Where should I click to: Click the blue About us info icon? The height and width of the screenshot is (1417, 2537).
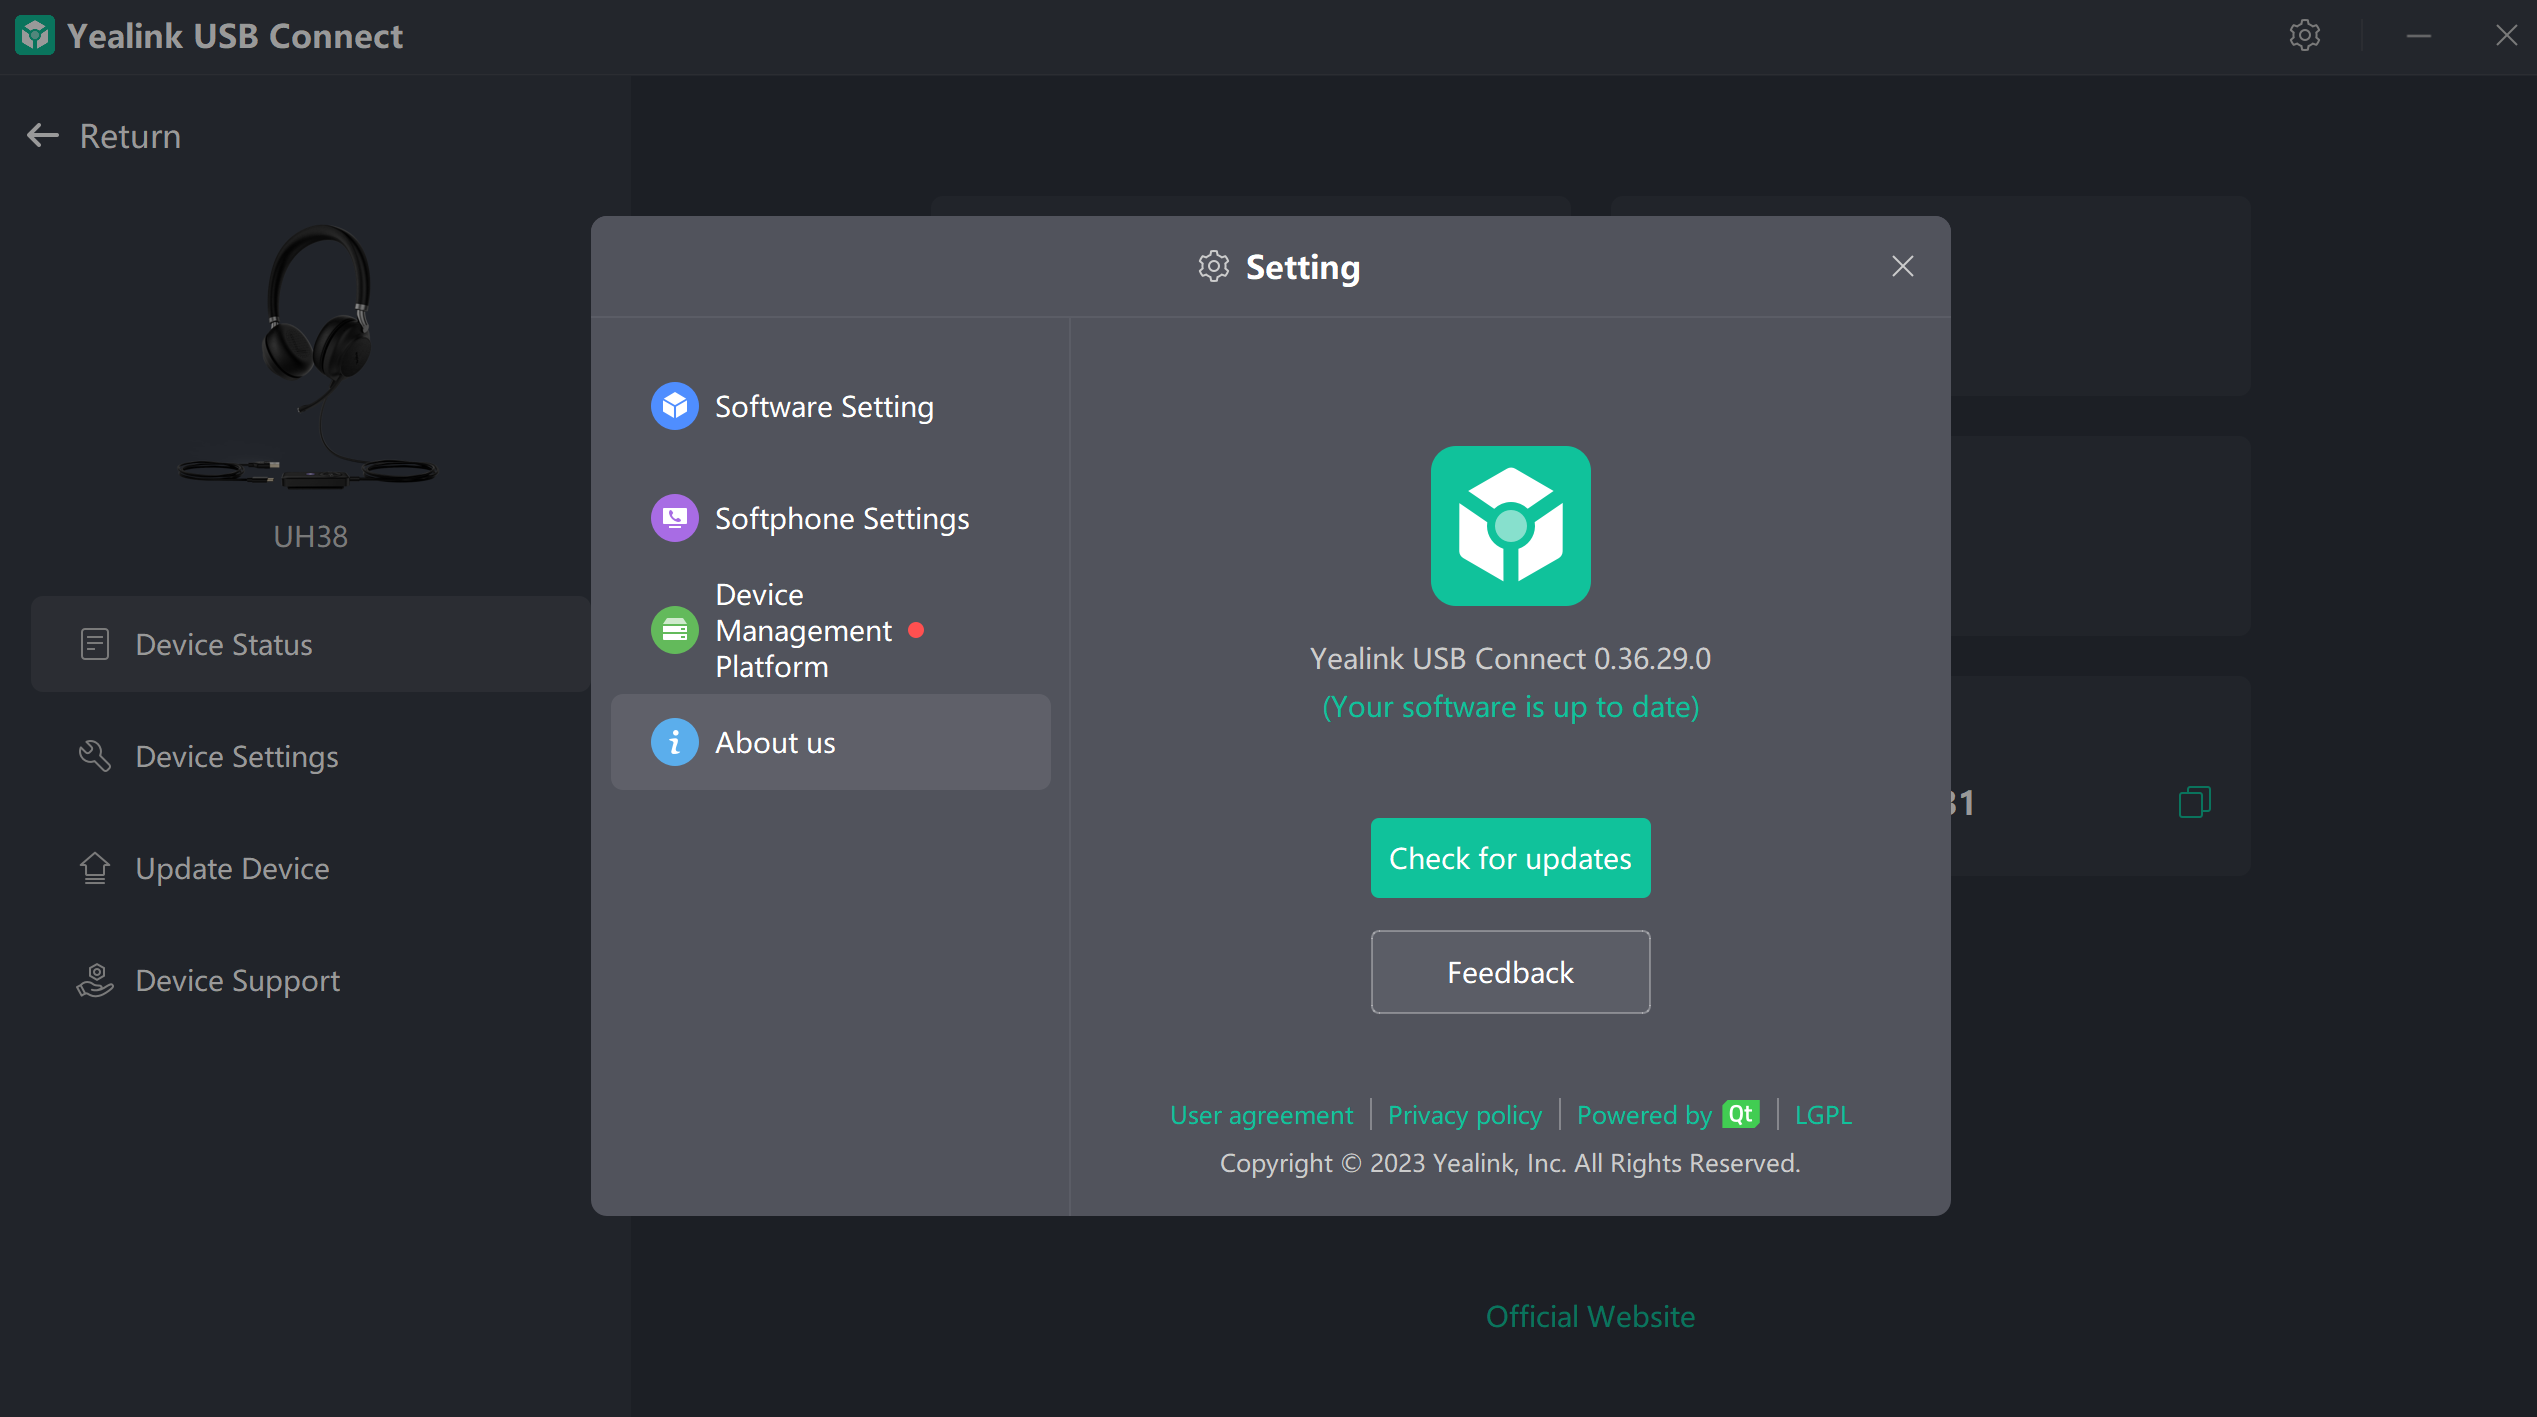[x=675, y=742]
